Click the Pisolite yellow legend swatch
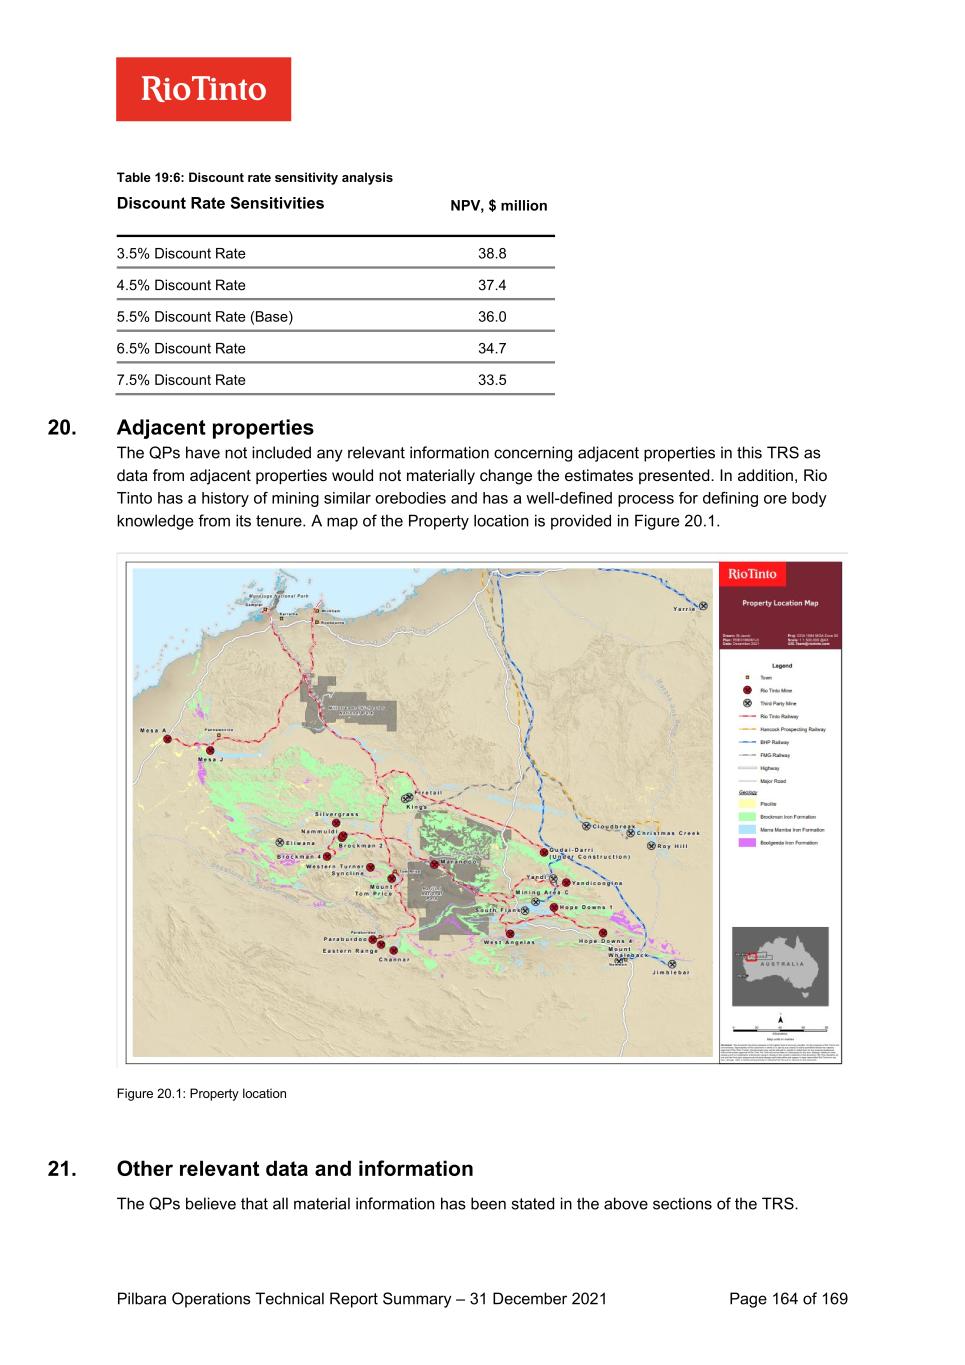Image resolution: width=965 pixels, height=1365 pixels. click(x=746, y=804)
